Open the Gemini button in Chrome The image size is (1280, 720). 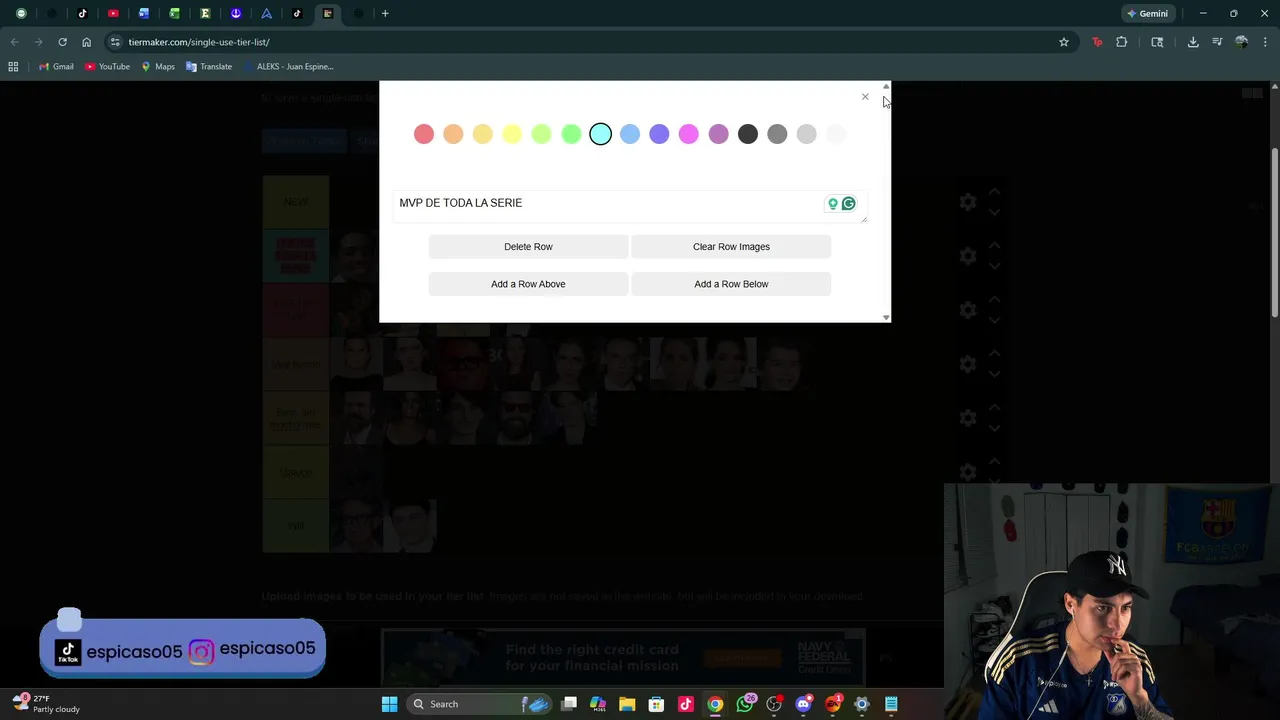(x=1147, y=14)
